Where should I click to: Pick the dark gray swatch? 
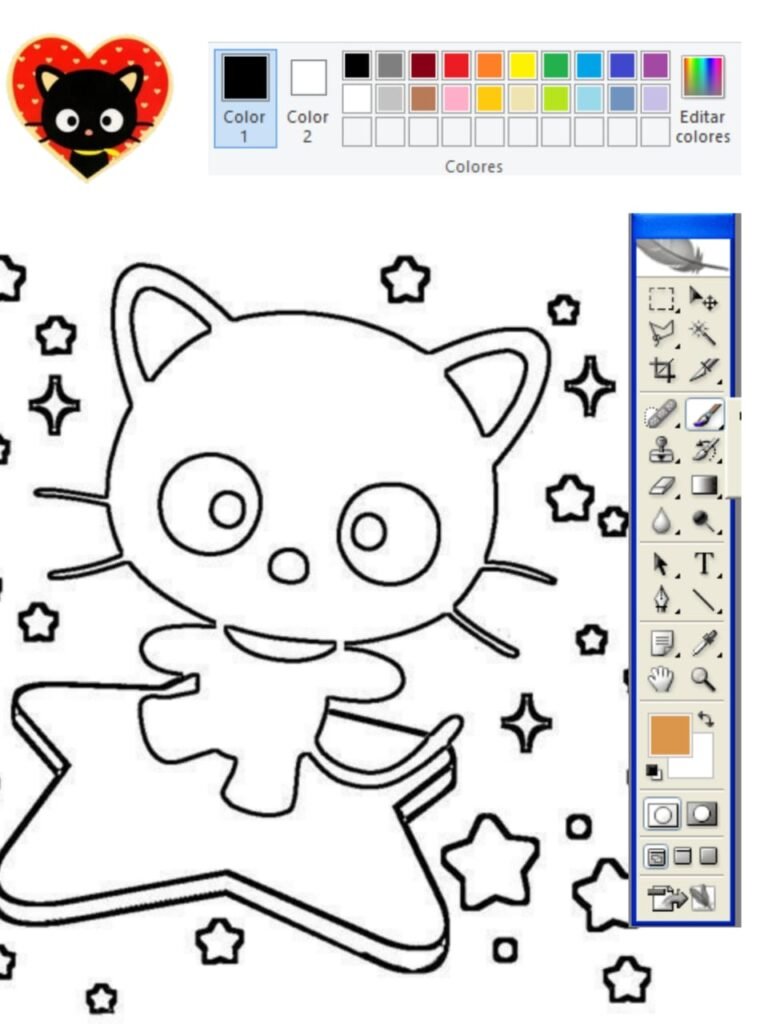pos(390,65)
